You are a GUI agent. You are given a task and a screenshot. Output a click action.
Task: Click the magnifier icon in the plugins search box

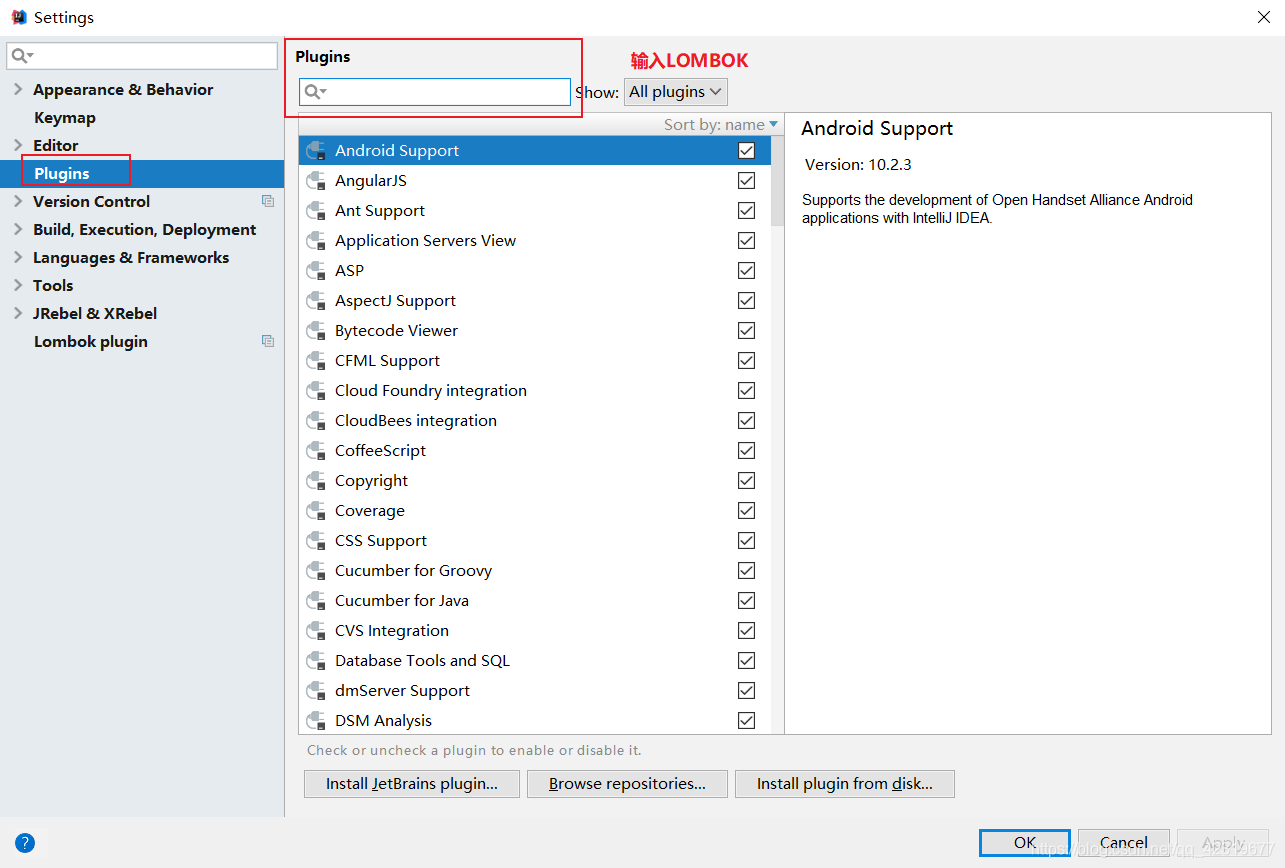point(315,92)
